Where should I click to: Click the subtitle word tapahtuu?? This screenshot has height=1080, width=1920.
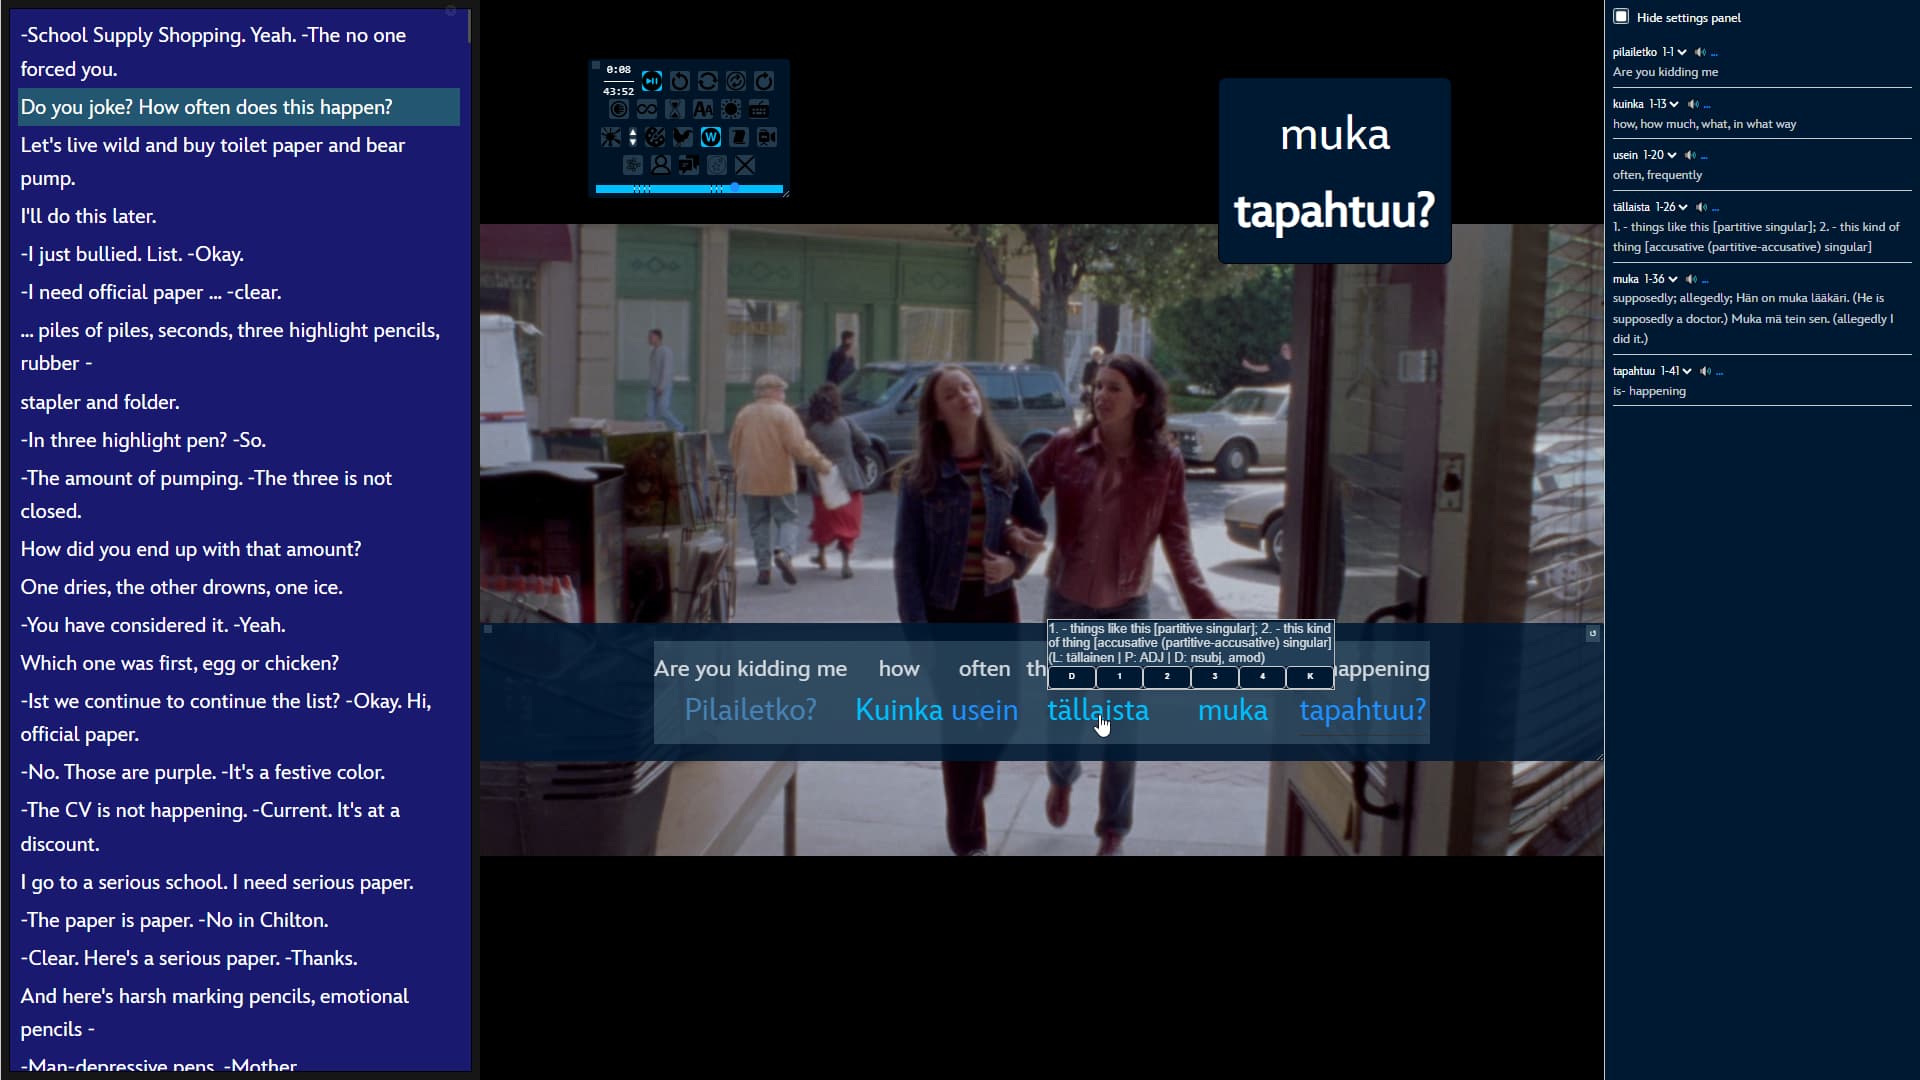click(1363, 710)
